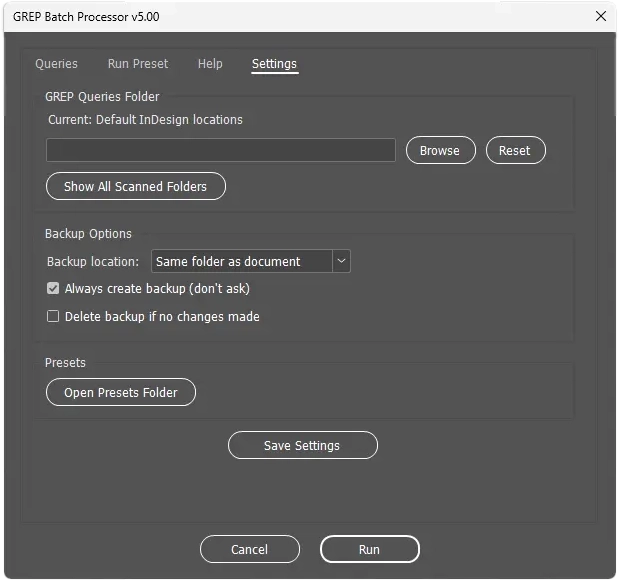Screen dimensions: 619x580
Task: Browse for a GREP queries folder
Action: (441, 150)
